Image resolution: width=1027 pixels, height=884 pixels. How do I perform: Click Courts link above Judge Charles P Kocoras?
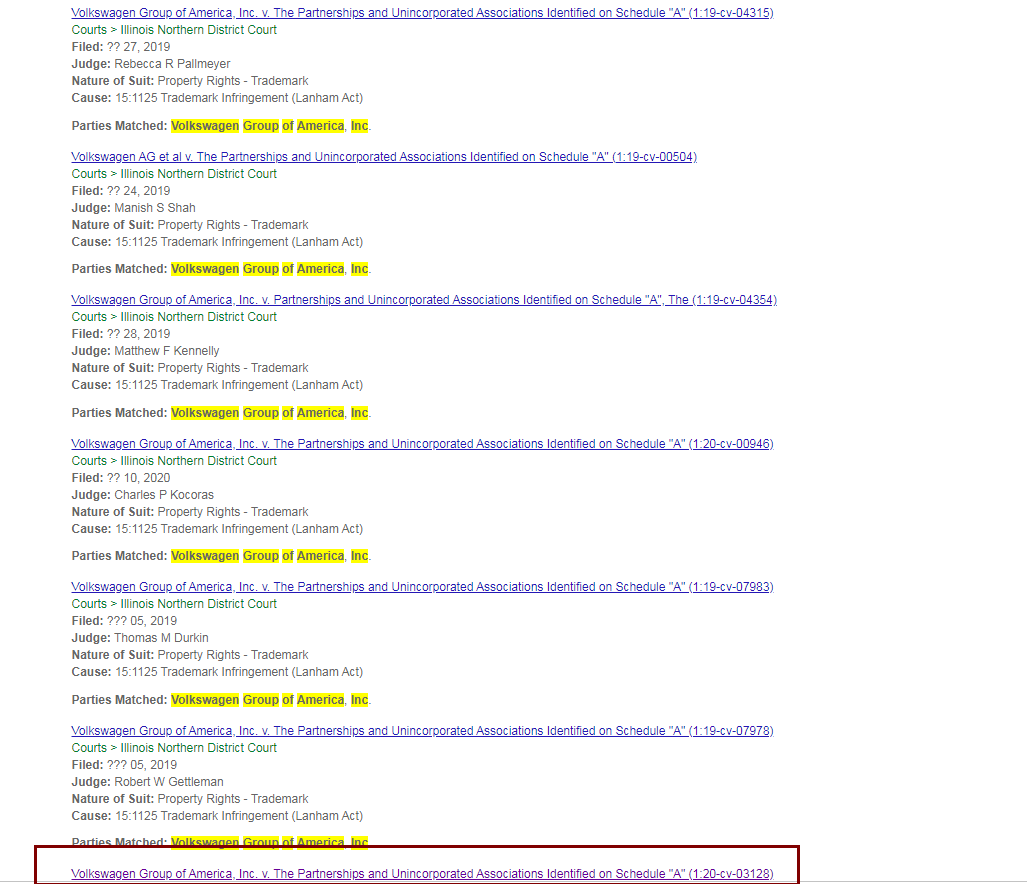89,460
